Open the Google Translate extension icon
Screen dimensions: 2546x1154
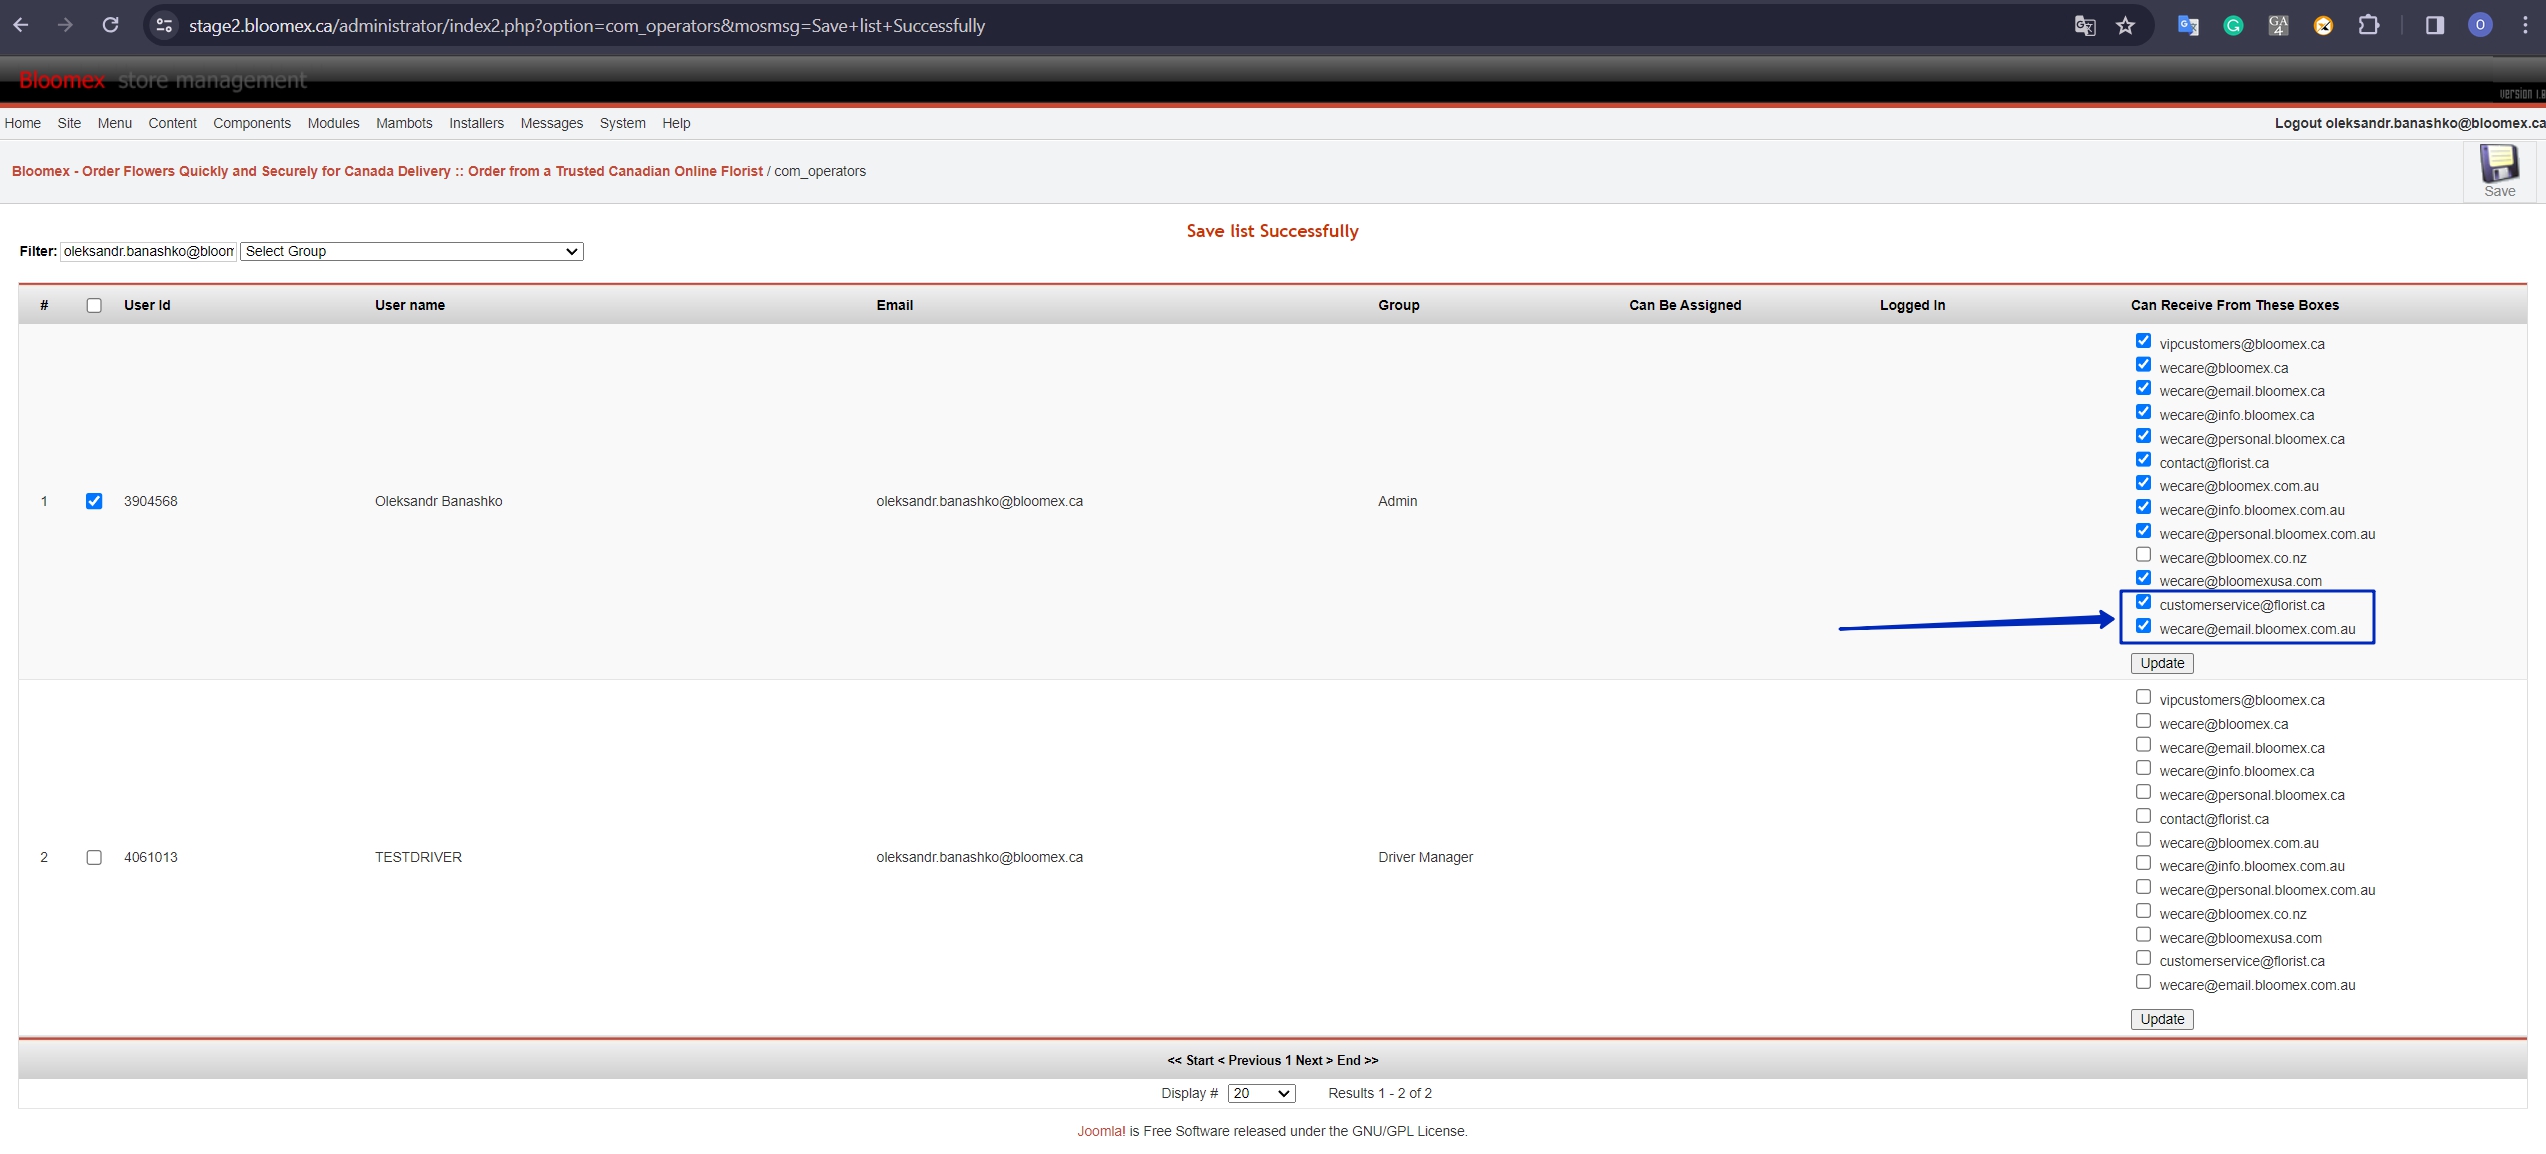pyautogui.click(x=2188, y=26)
